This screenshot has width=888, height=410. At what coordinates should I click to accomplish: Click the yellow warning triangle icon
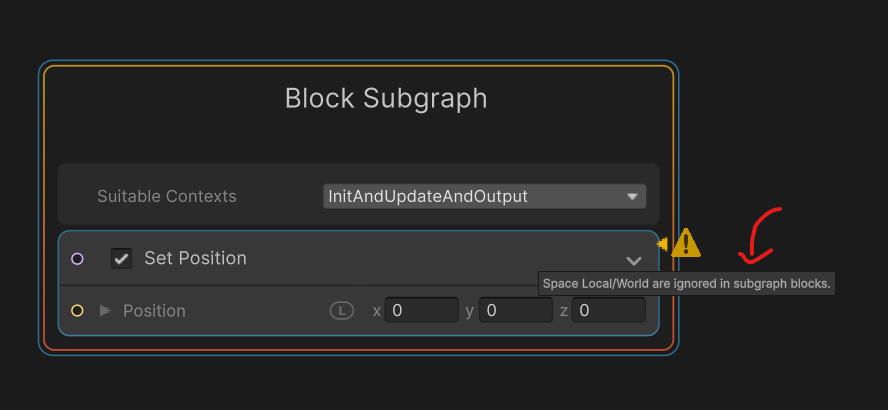click(686, 244)
